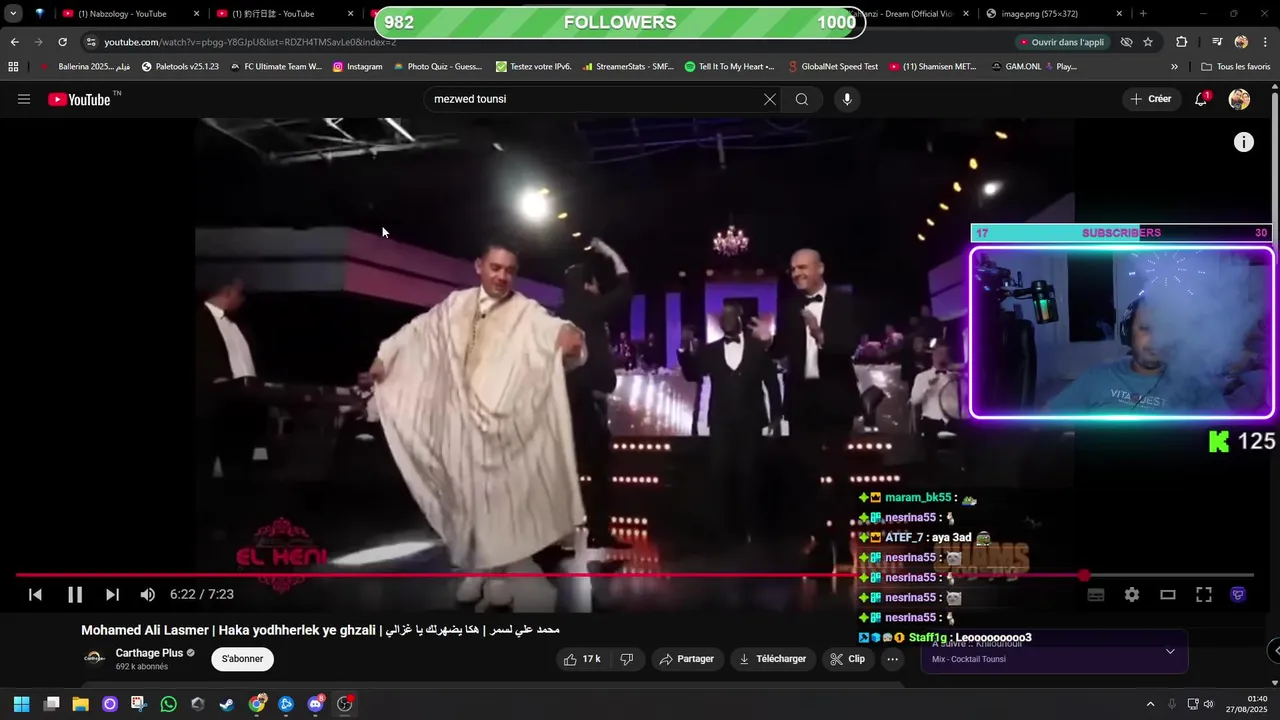Image resolution: width=1280 pixels, height=720 pixels.
Task: Subscribe with the S'abonner button
Action: coord(242,659)
